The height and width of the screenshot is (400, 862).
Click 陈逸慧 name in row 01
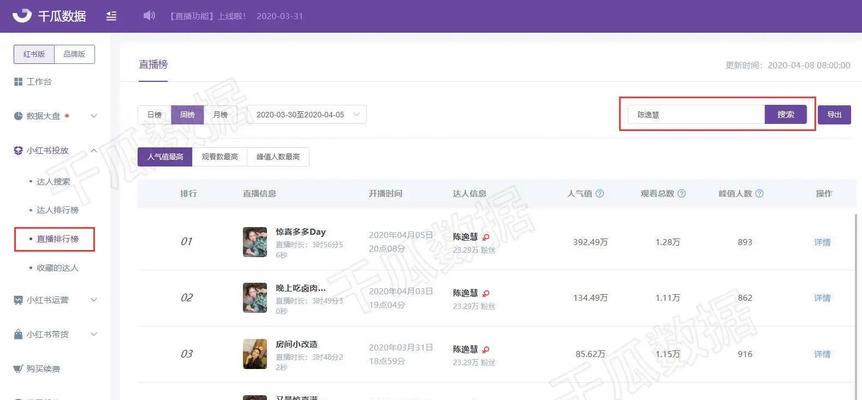[465, 237]
